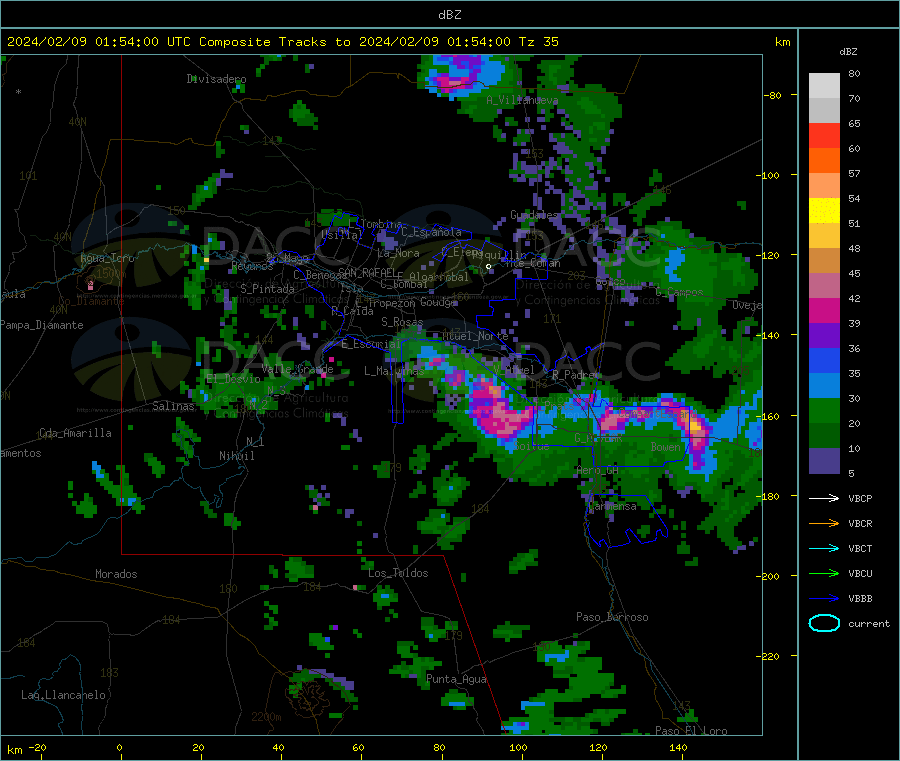The height and width of the screenshot is (761, 900).
Task: Click the 'Paso_El_Loro' place label
Action: 691,731
